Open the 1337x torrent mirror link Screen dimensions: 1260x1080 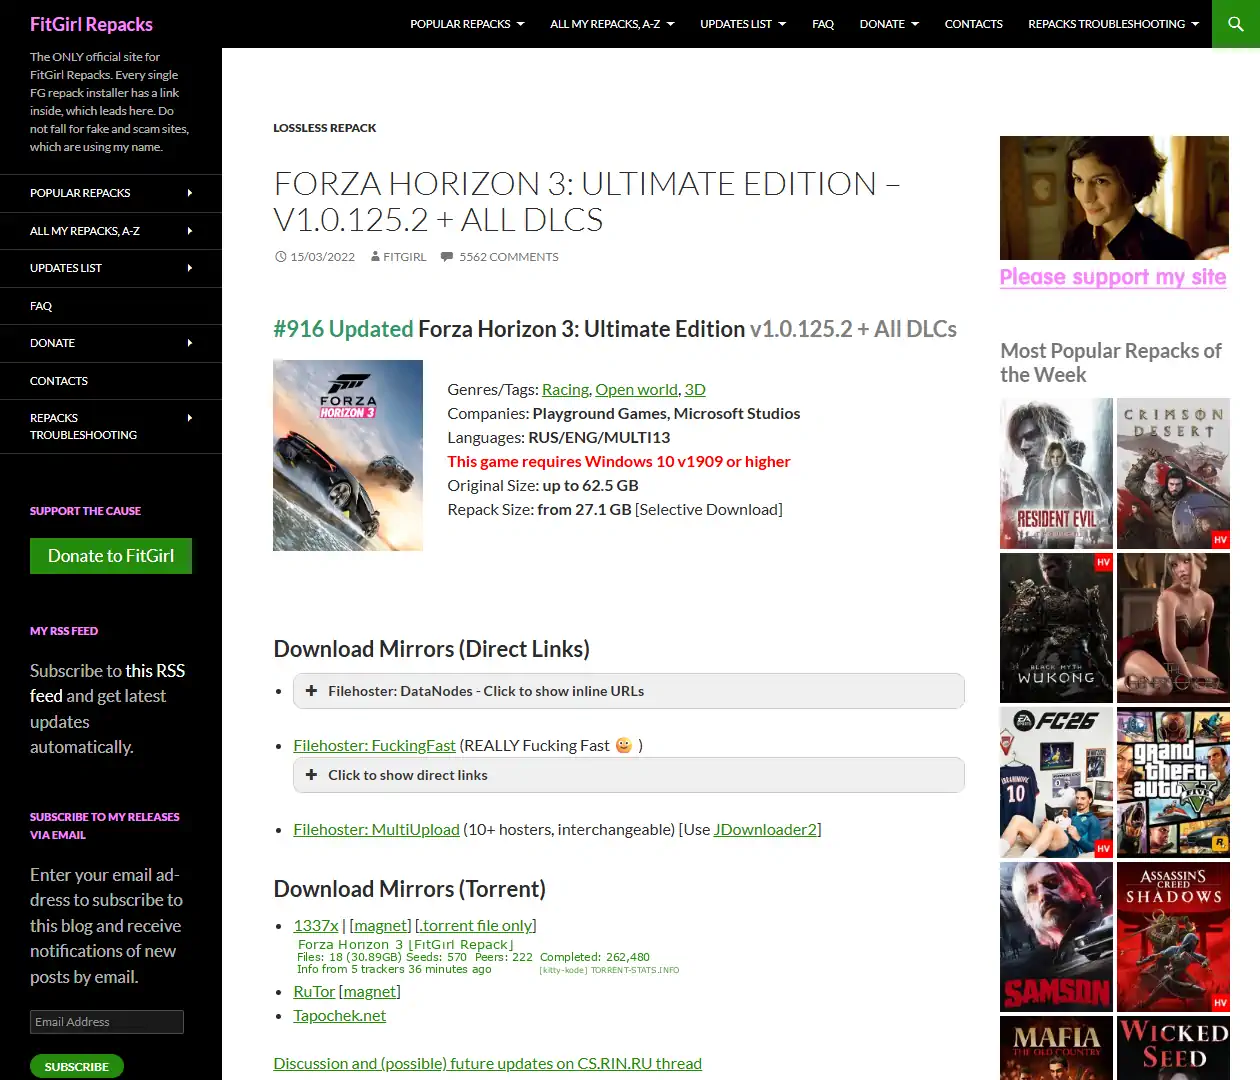click(315, 925)
